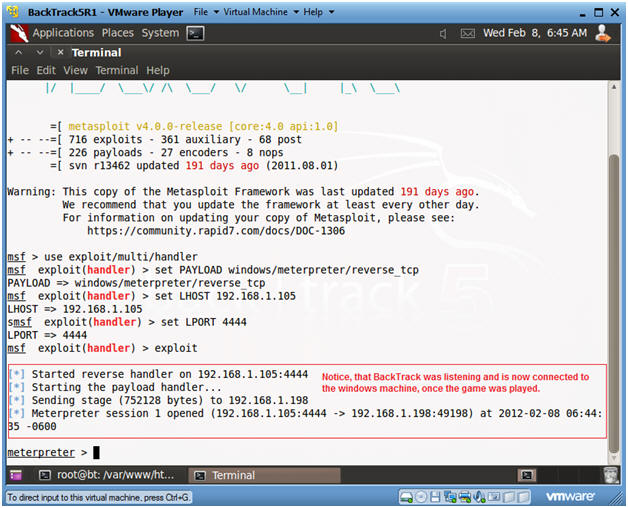Image resolution: width=628 pixels, height=508 pixels.
Task: Open the BackTrack dragon Applications icon
Action: 19,33
